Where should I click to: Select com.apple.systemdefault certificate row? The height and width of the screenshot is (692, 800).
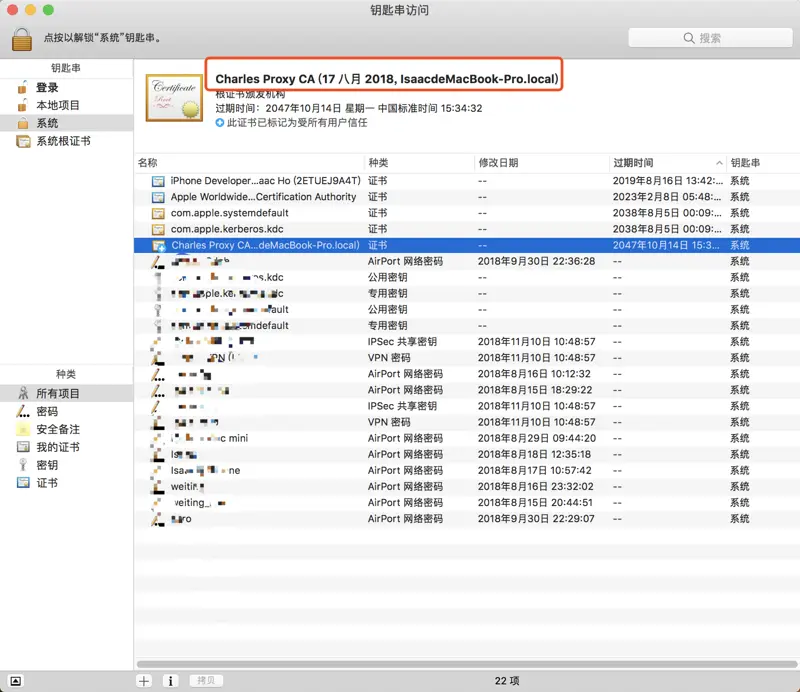tap(467, 213)
